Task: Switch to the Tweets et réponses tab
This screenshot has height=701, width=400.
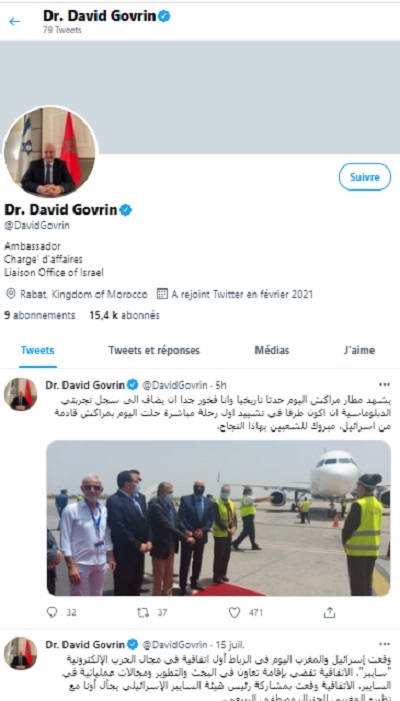Action: 154,350
